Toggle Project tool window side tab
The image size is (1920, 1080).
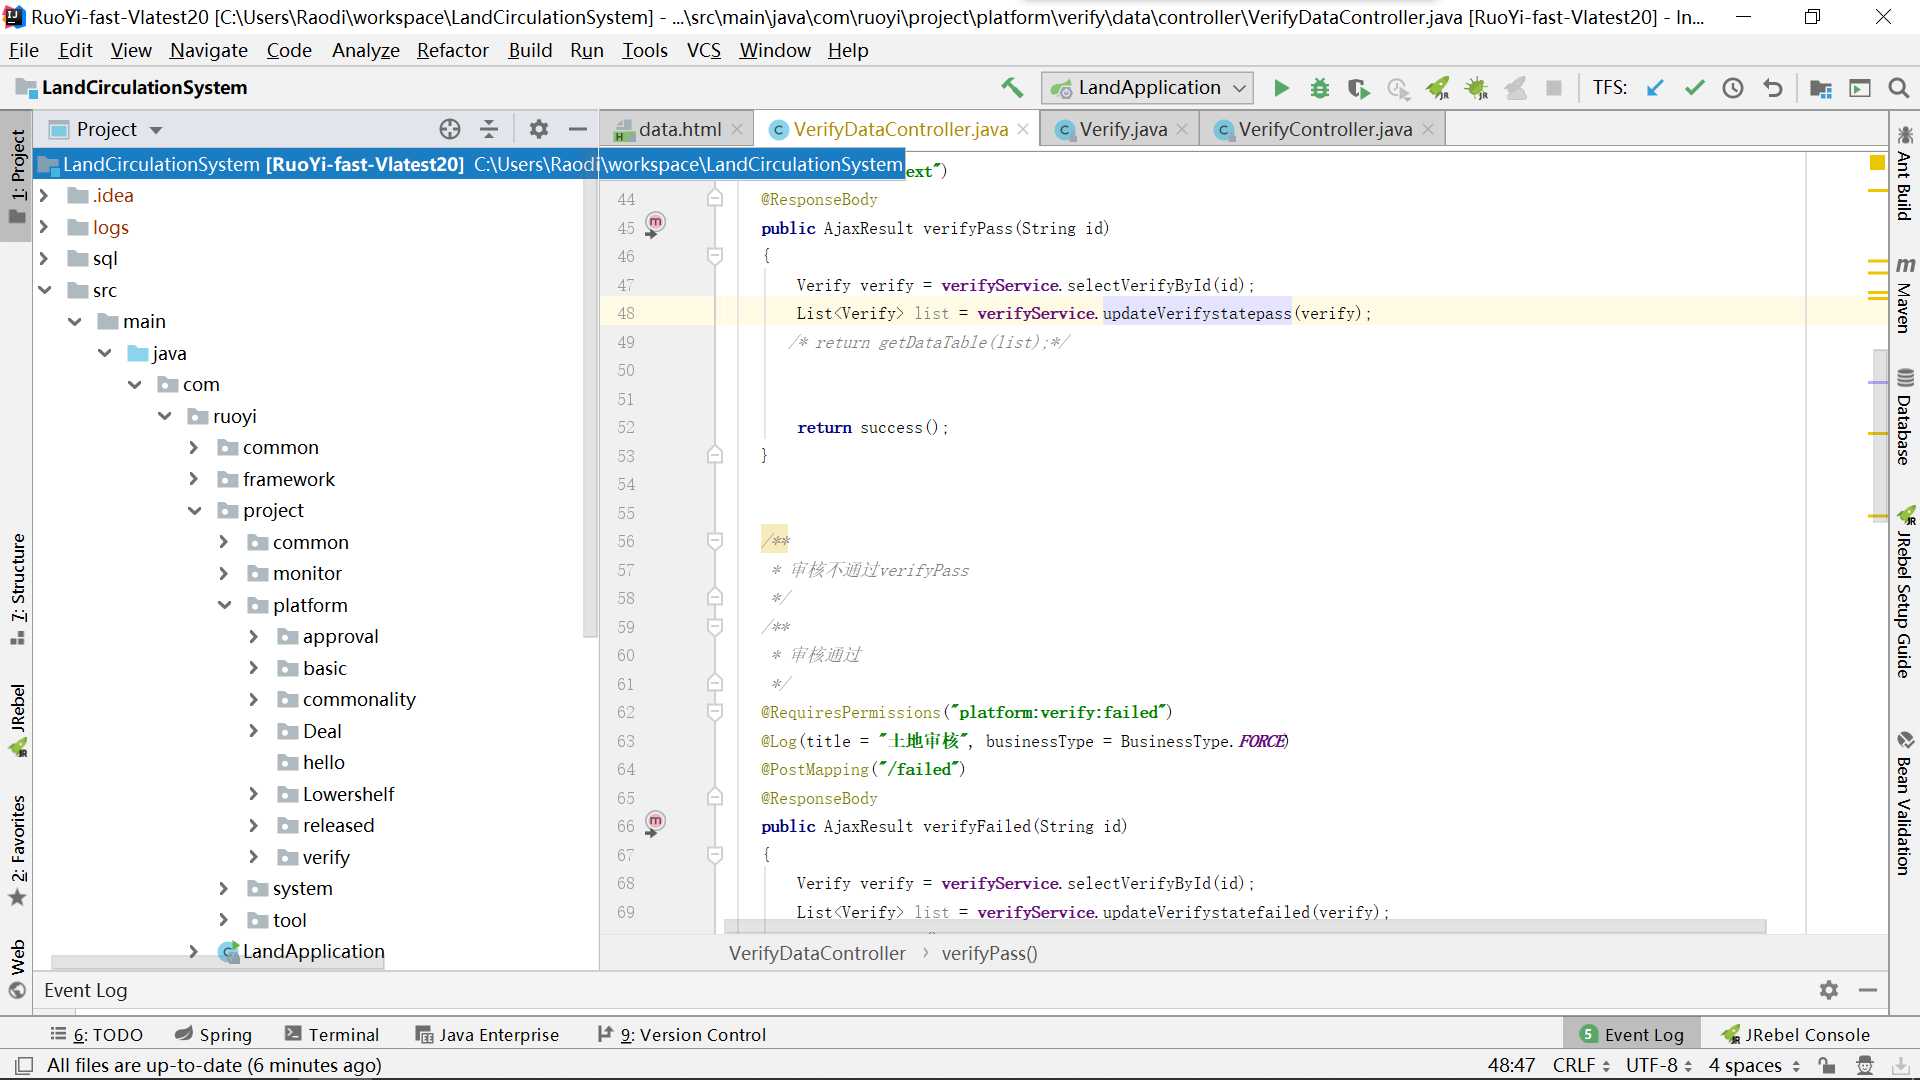(x=17, y=176)
